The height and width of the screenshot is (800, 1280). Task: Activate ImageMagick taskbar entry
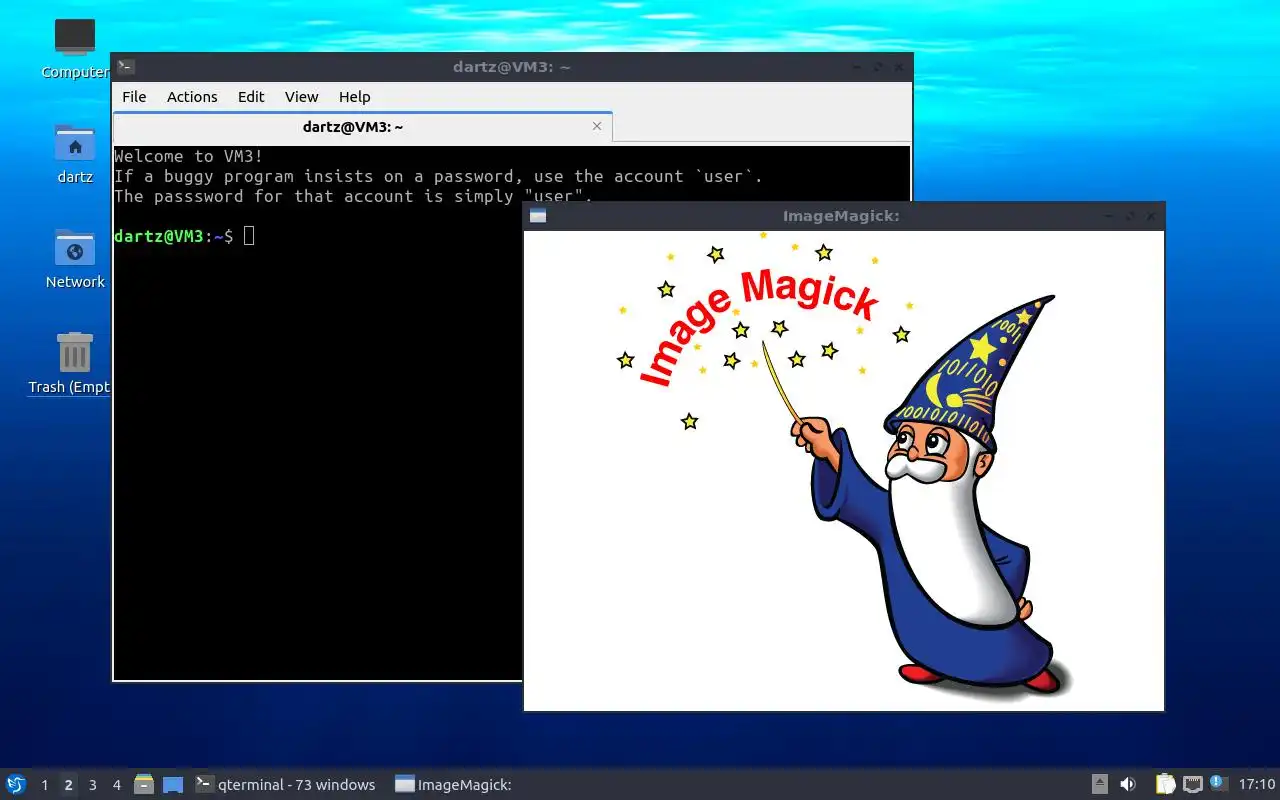pos(454,784)
